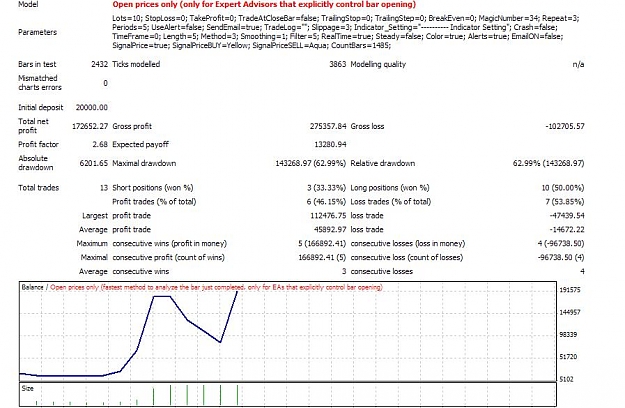Click Short positions value 3 (33.33%)

(x=326, y=188)
